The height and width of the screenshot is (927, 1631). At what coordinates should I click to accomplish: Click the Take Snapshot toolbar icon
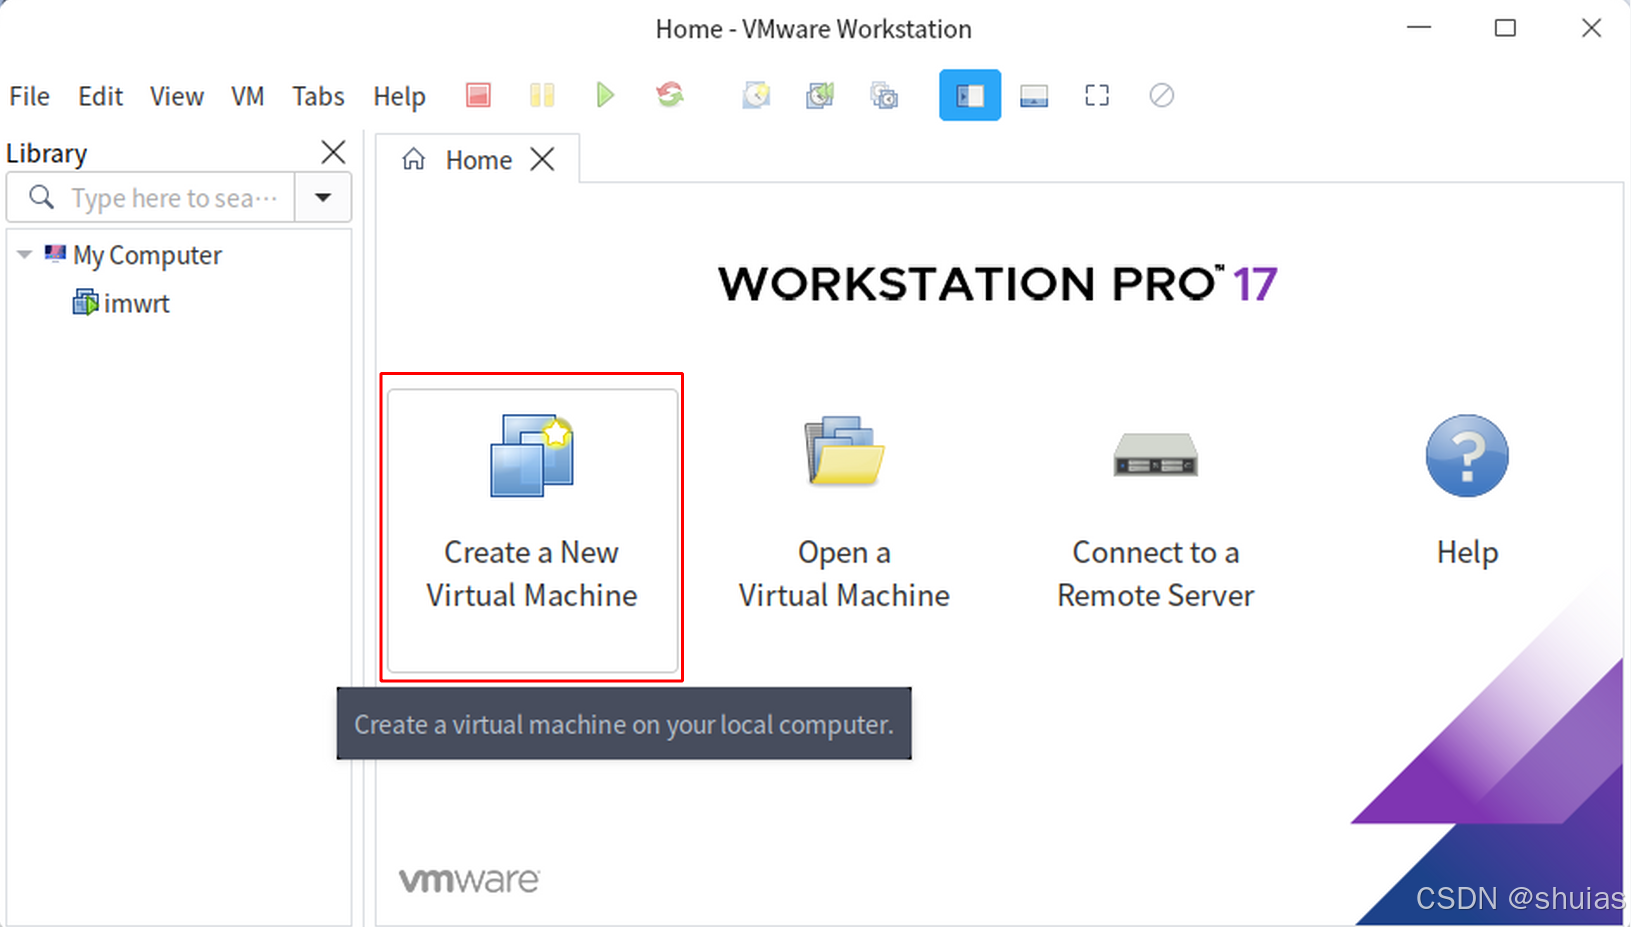pos(756,95)
